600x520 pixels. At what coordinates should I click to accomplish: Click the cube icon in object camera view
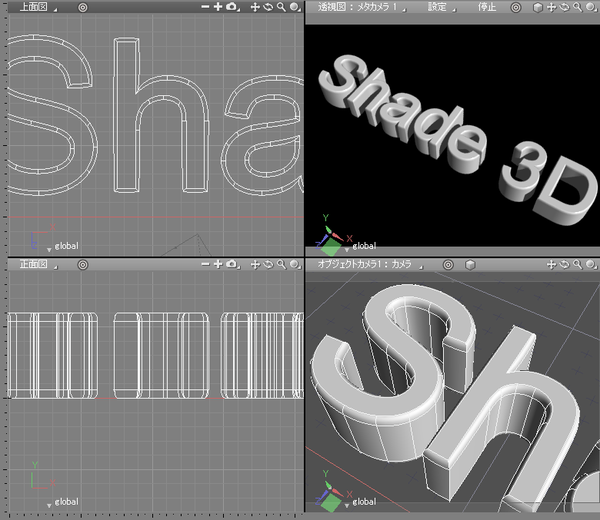point(469,265)
